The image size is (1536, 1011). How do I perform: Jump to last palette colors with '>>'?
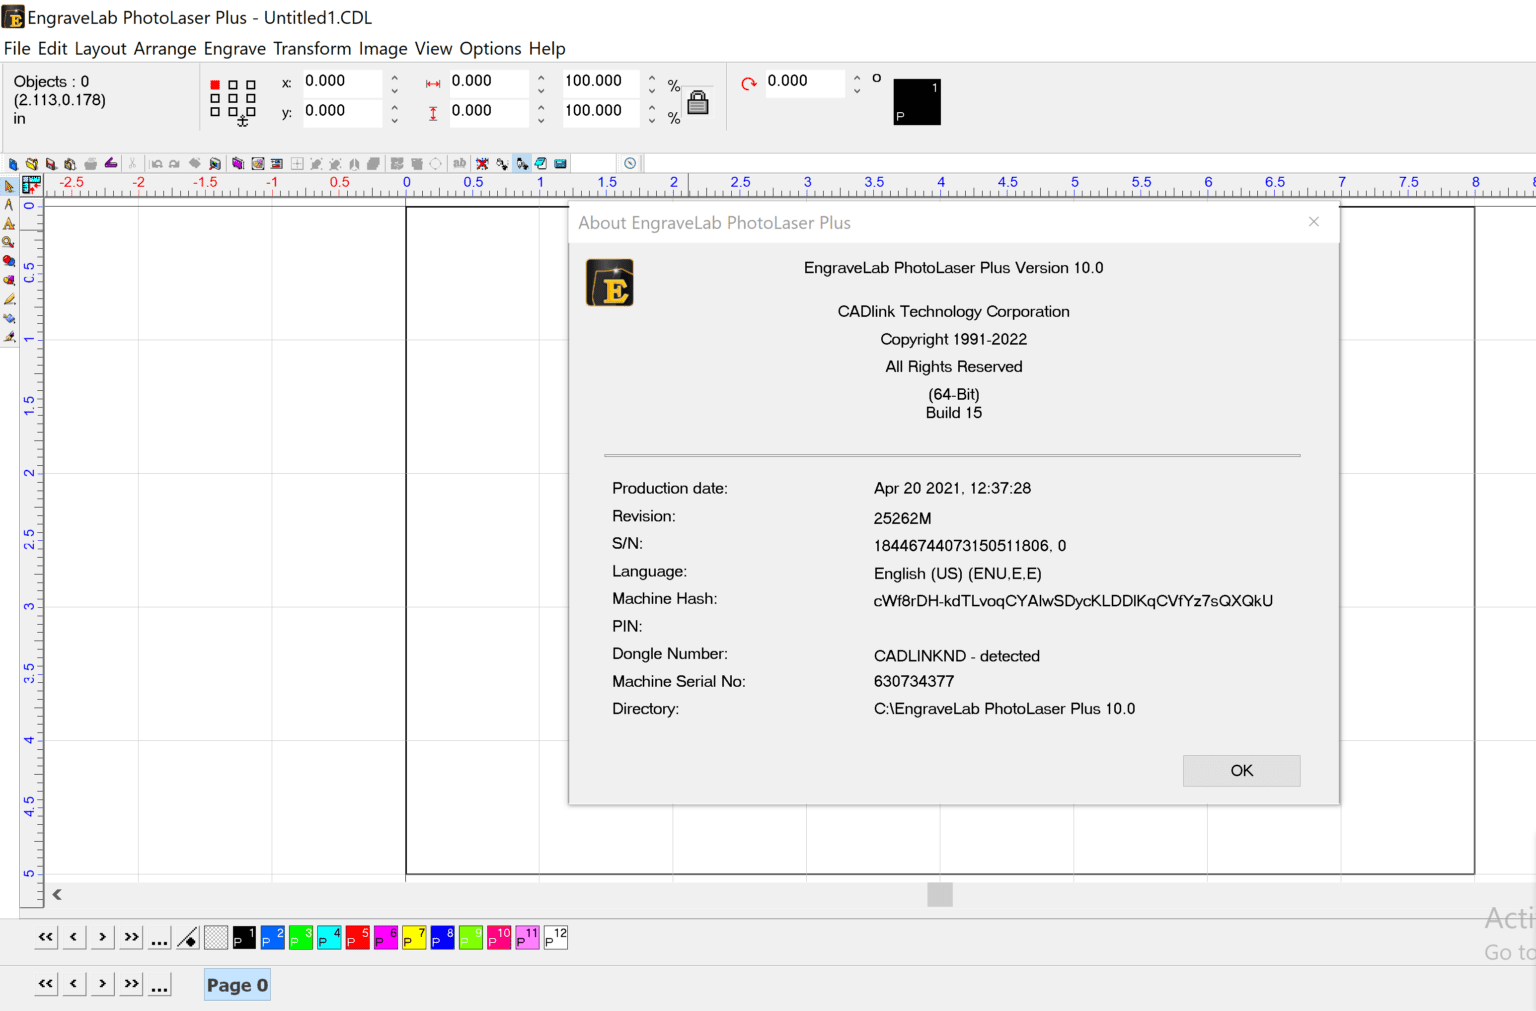point(131,938)
